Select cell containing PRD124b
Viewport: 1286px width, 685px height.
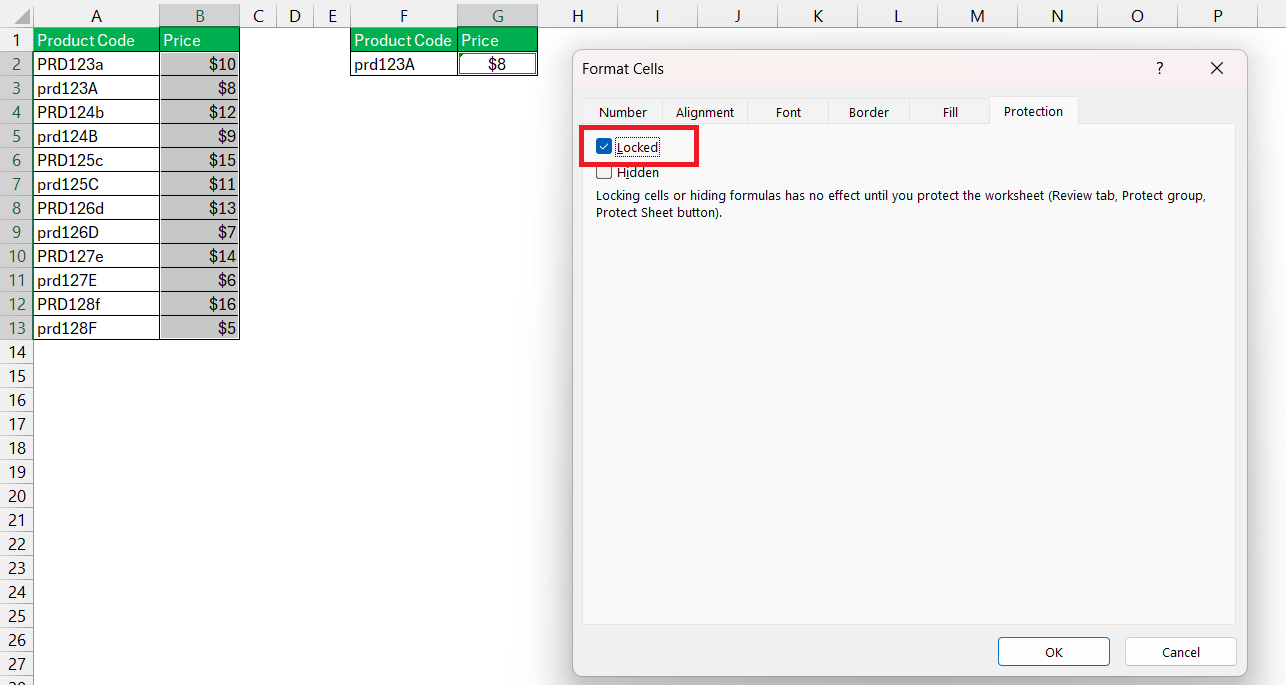[x=96, y=112]
